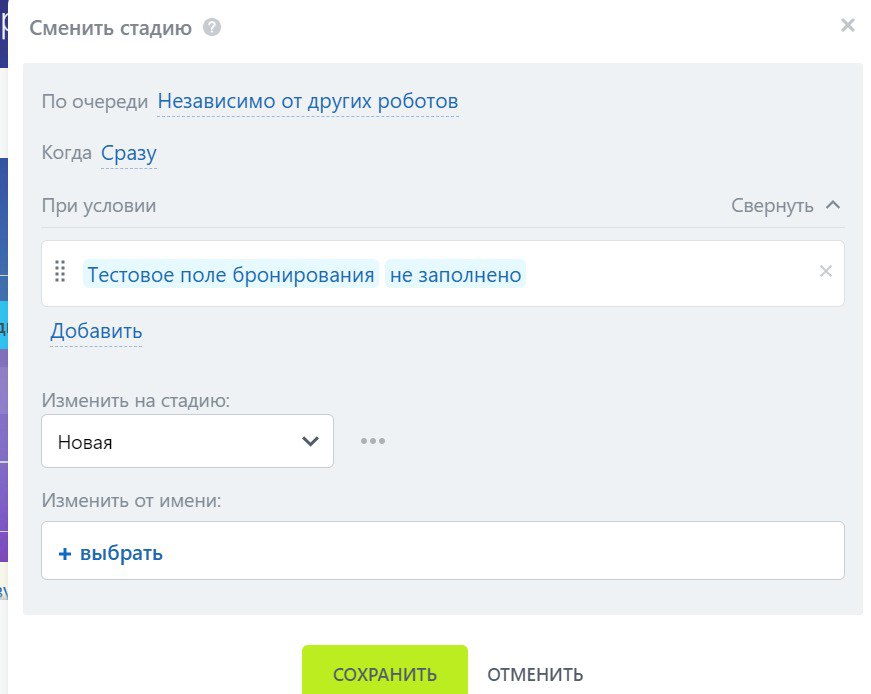Click the выбрать link
This screenshot has width=871, height=694.
point(121,553)
